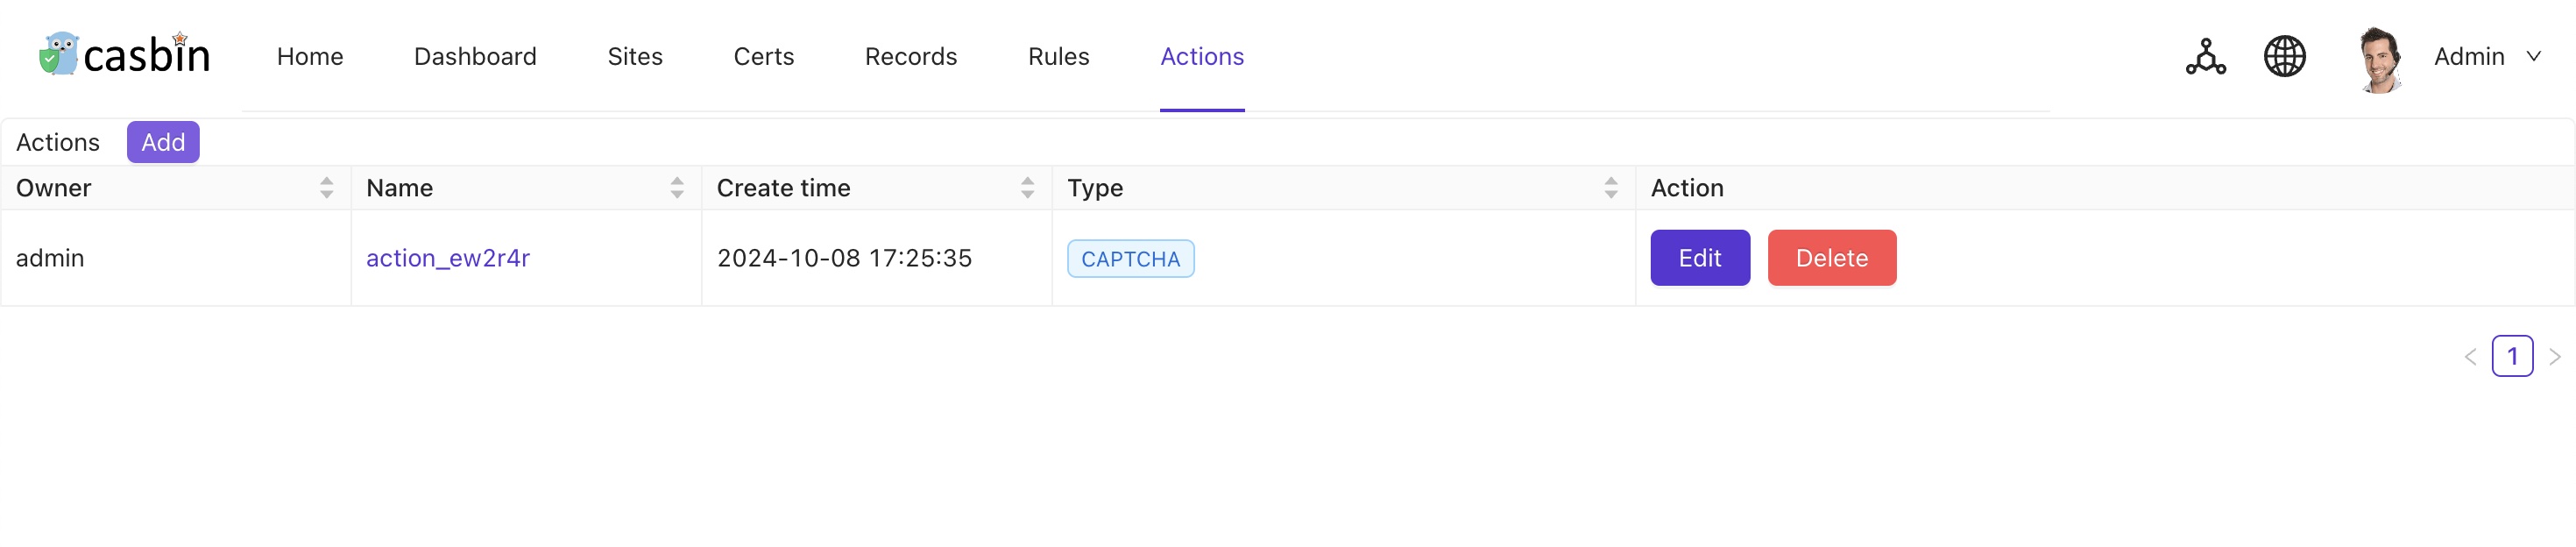The image size is (2576, 547).
Task: Sort by Type column sorter
Action: coord(1610,188)
